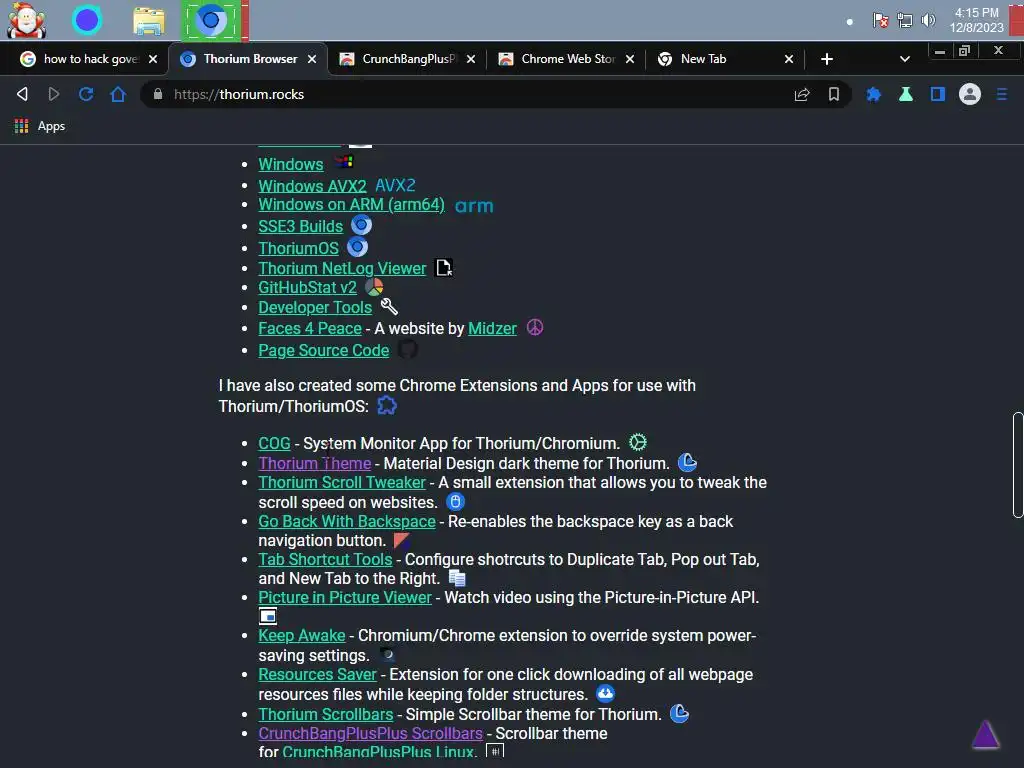This screenshot has height=768, width=1024.
Task: Click the Thorium logo beside SSE3 Builds
Action: click(361, 225)
